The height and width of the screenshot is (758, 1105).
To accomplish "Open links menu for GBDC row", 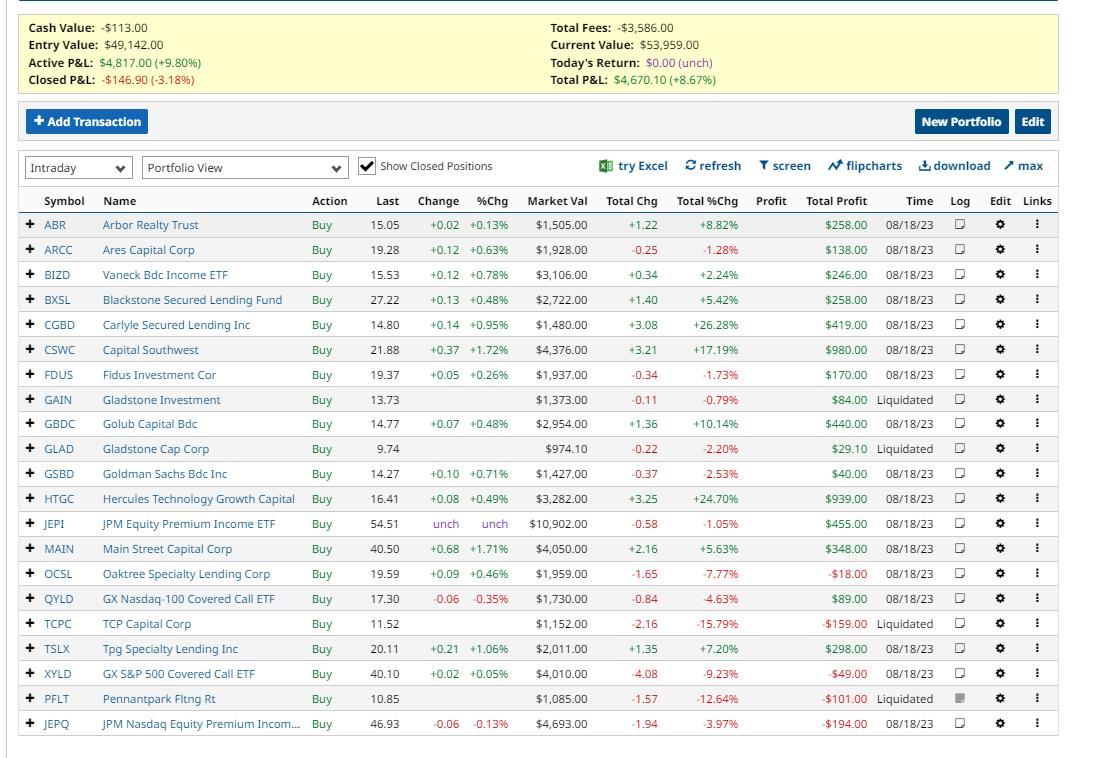I will click(x=1037, y=423).
